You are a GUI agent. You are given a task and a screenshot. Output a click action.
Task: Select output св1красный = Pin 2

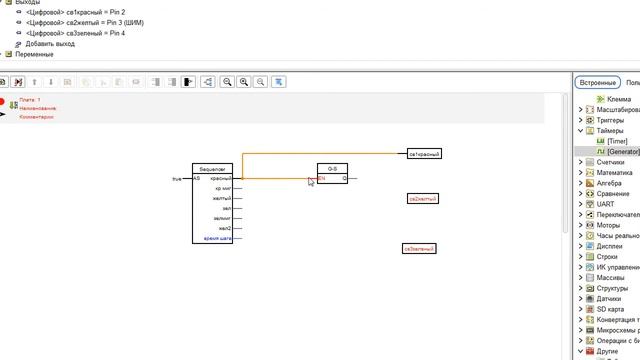tap(76, 12)
